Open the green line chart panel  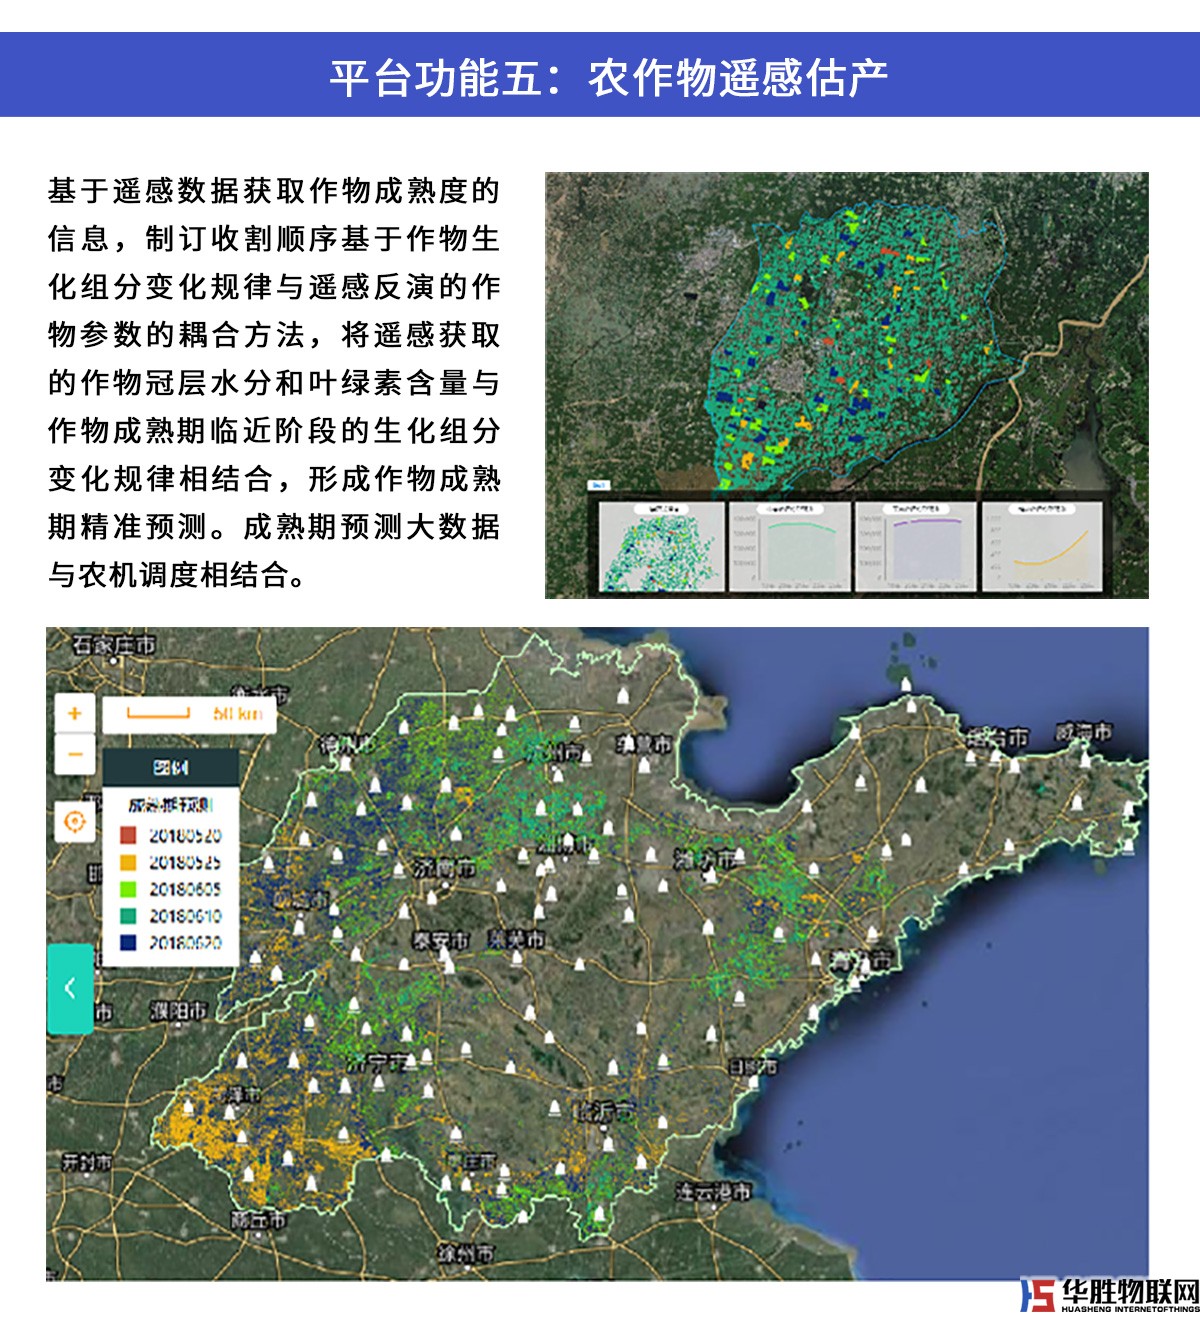[789, 547]
